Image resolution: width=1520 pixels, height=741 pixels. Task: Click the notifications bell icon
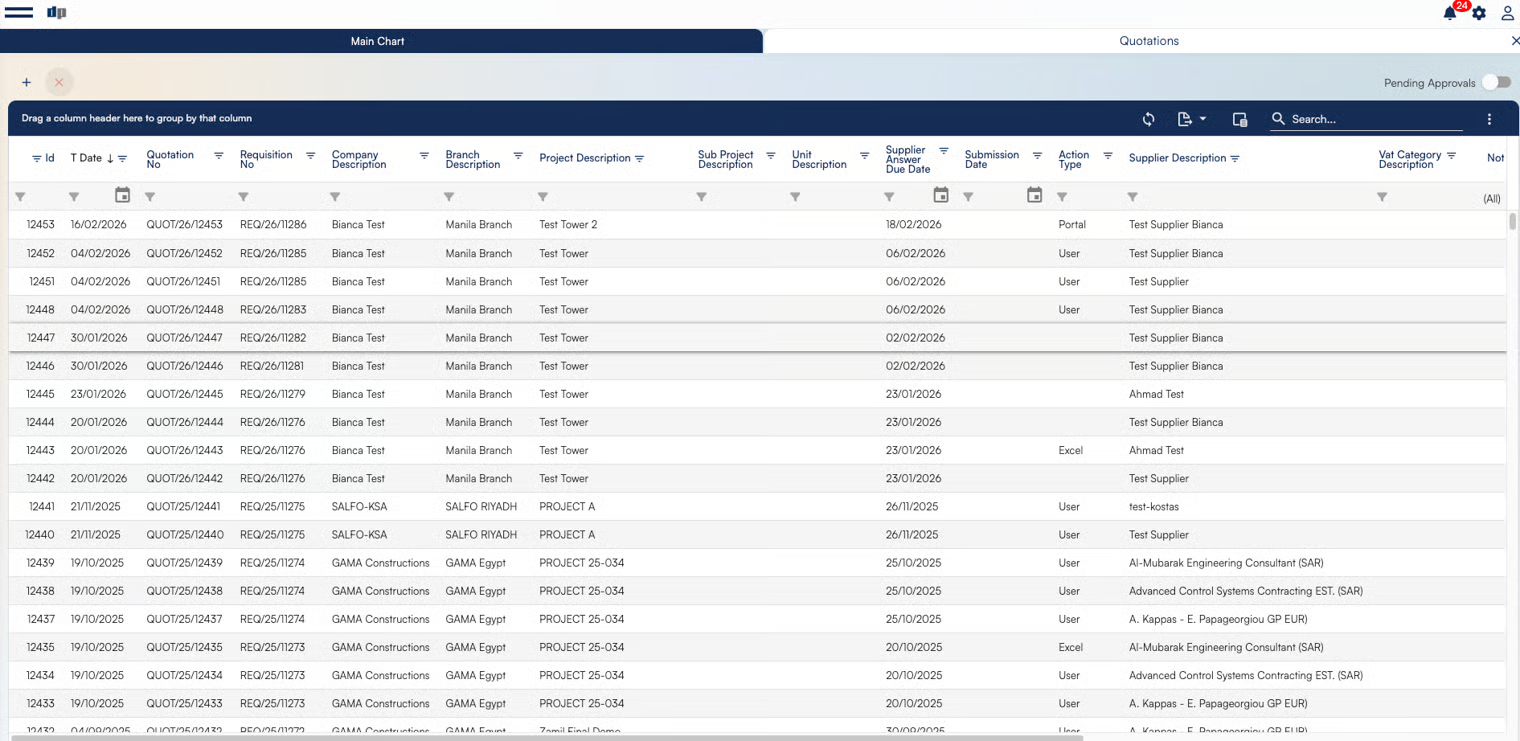1449,13
